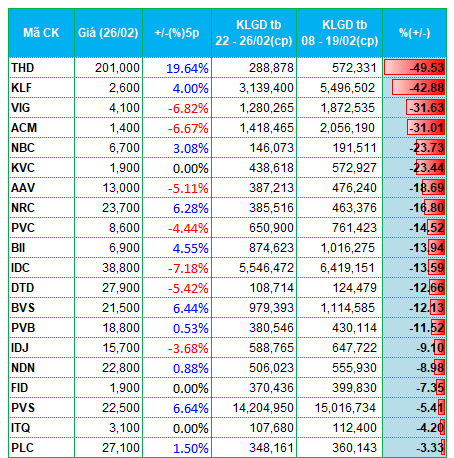
Task: Click the PLC ticker cell
Action: pos(41,448)
